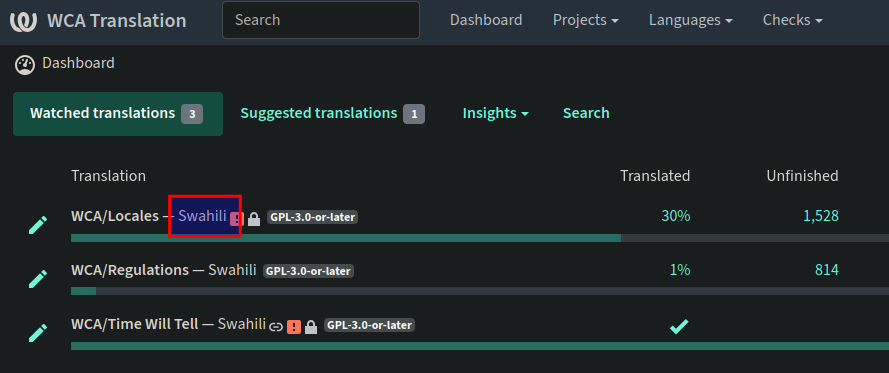Screen dimensions: 889x373
Task: Click the Translation column header
Action: tap(108, 176)
